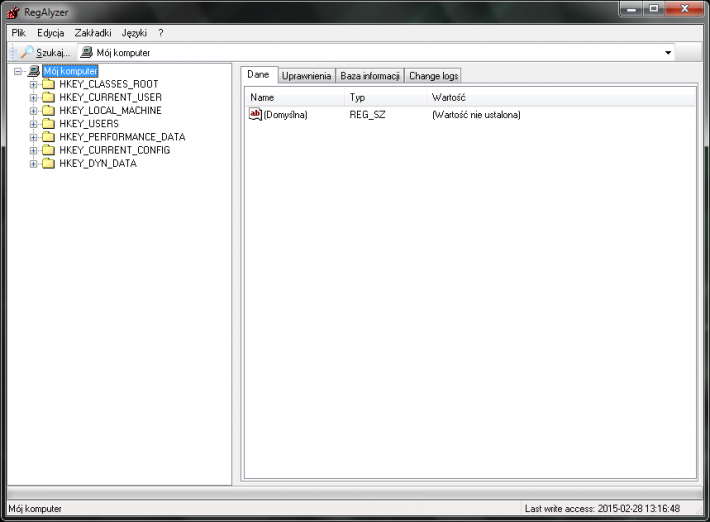Expand the HKEY_USERS key

click(x=33, y=124)
